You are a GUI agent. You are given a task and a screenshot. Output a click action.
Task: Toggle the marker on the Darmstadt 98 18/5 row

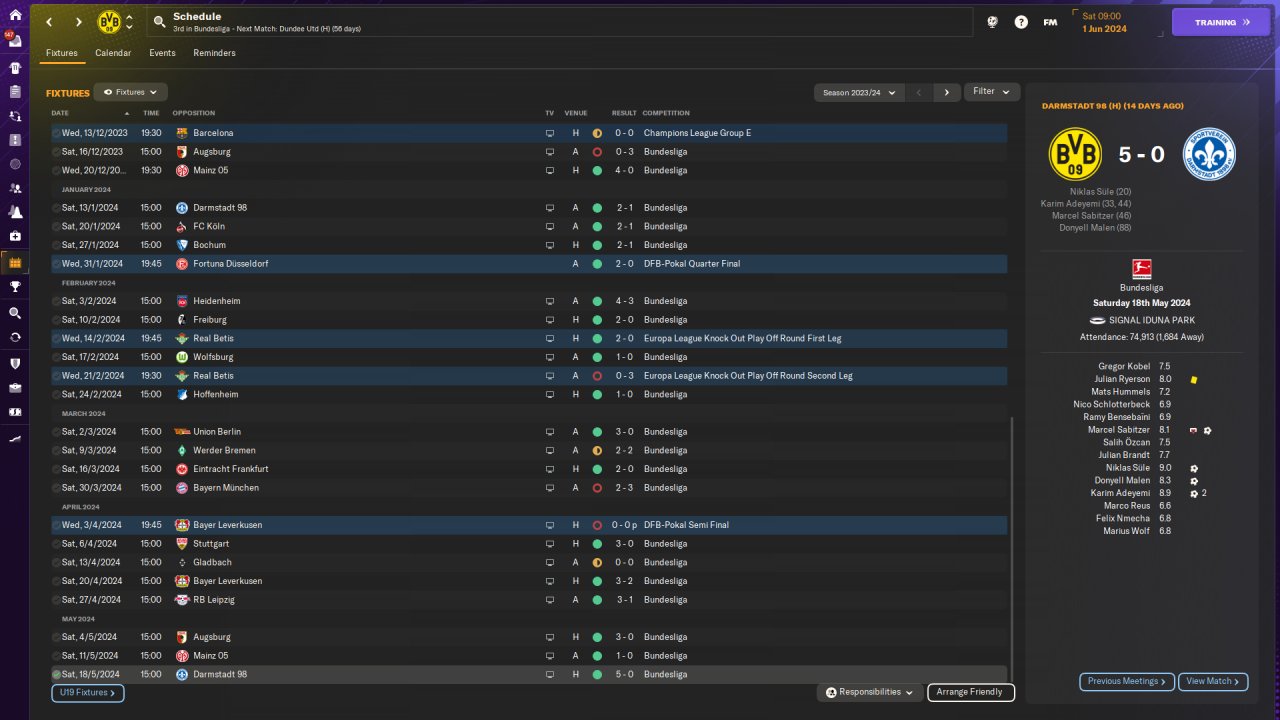[x=56, y=675]
